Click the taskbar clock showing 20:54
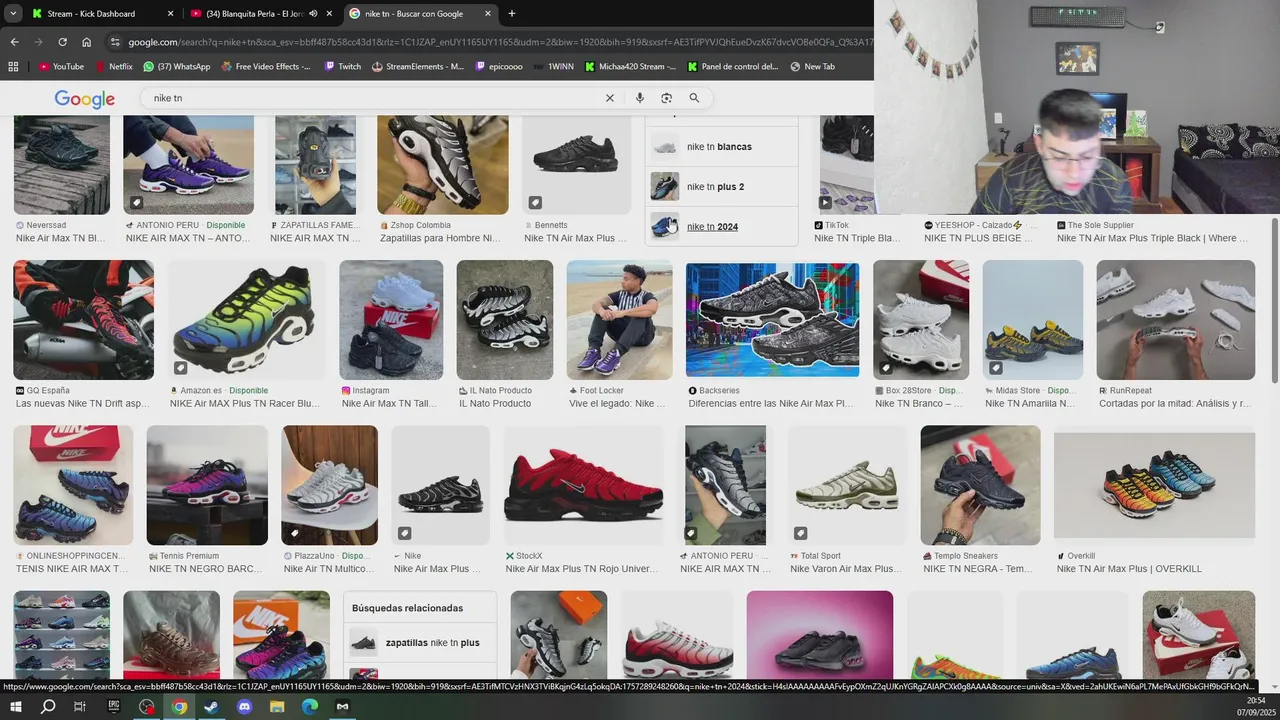 pyautogui.click(x=1256, y=707)
